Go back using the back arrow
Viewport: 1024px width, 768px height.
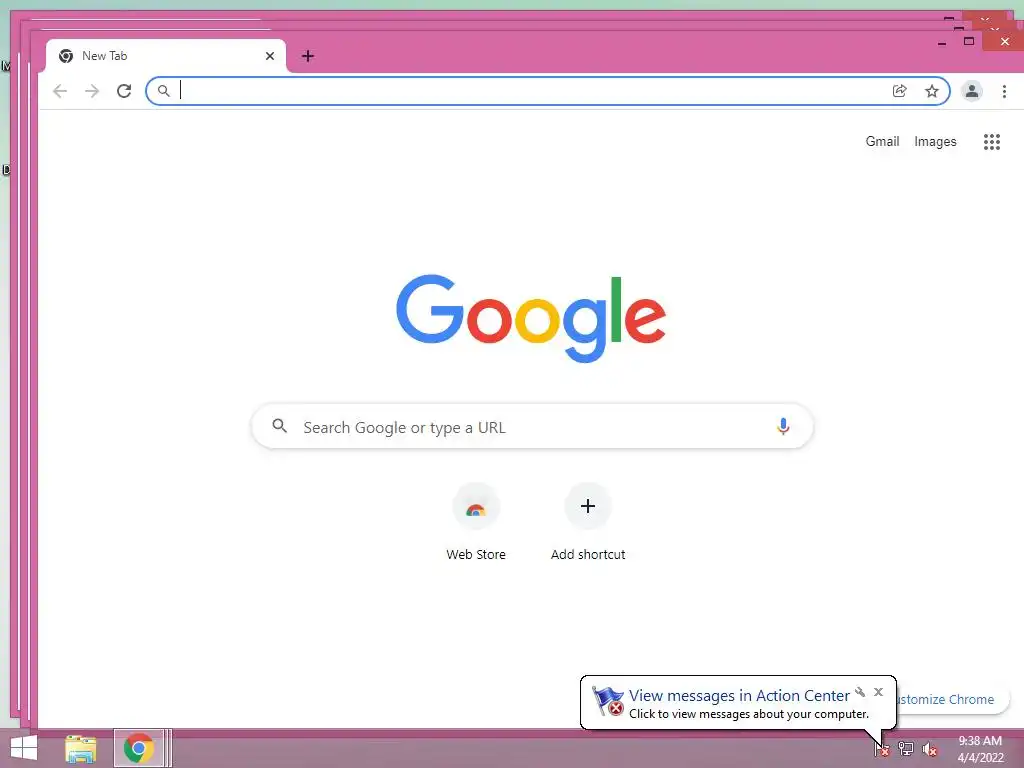60,91
